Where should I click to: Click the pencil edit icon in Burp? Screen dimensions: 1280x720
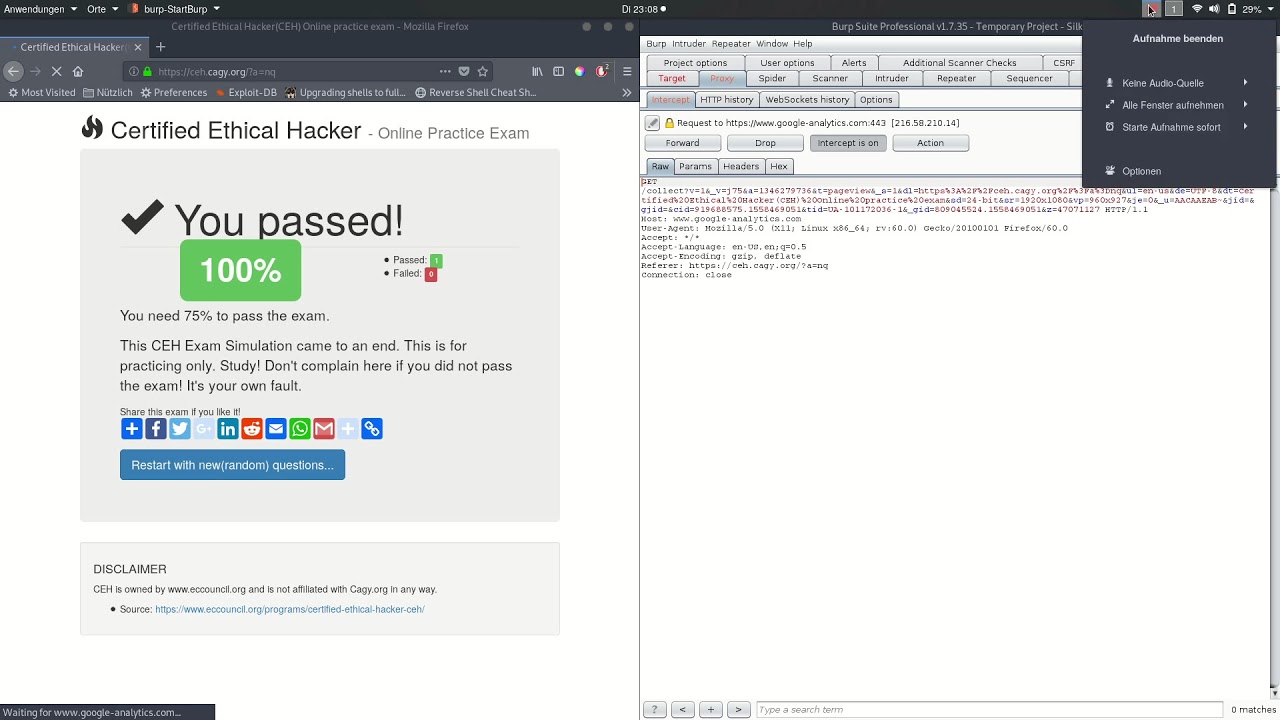[653, 123]
